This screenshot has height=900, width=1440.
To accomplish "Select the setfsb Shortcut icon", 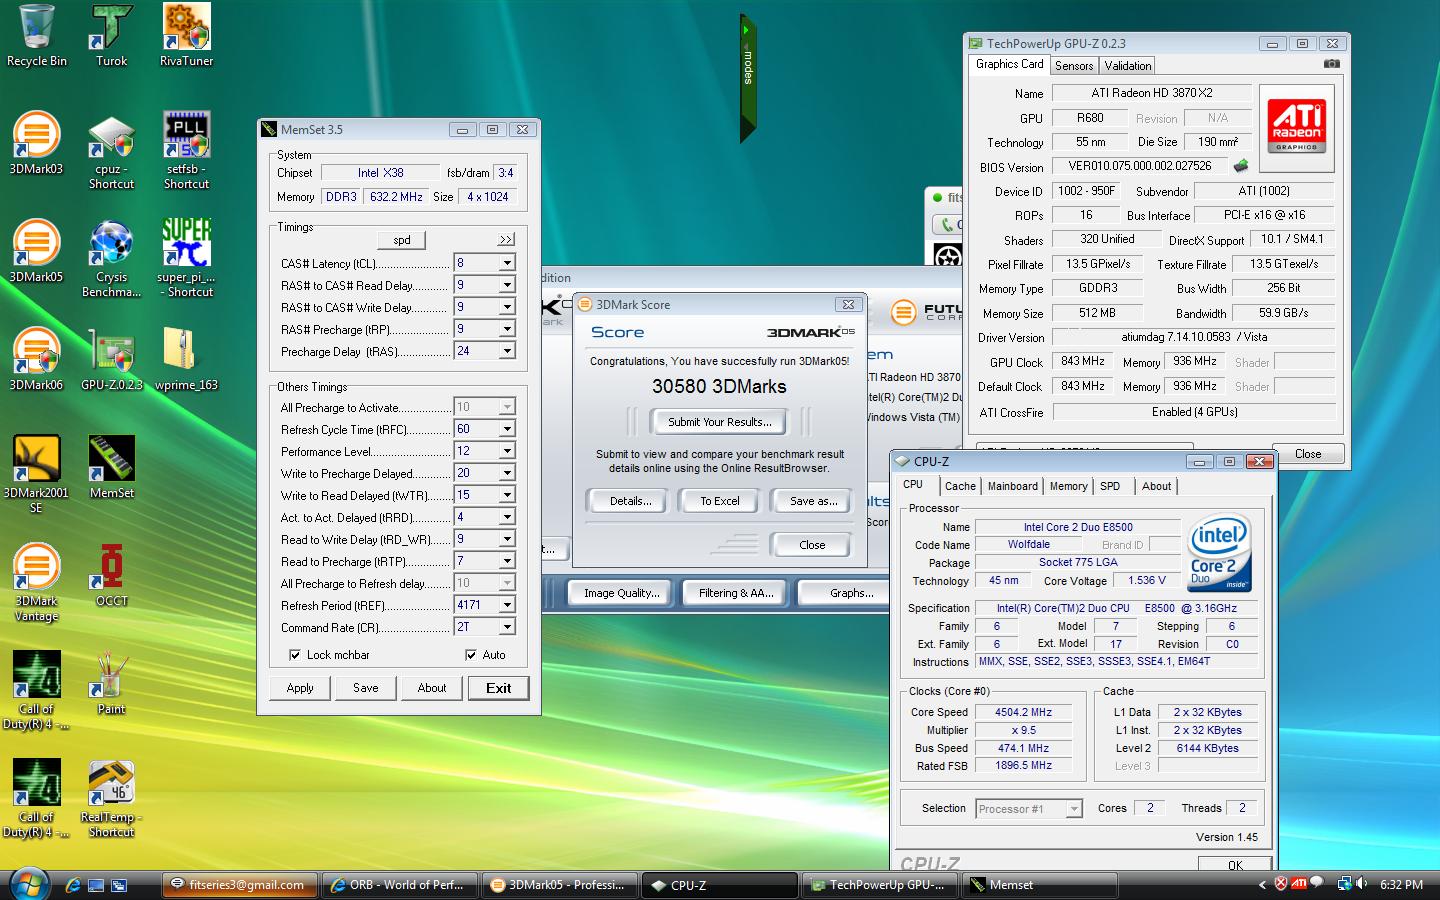I will tap(186, 150).
